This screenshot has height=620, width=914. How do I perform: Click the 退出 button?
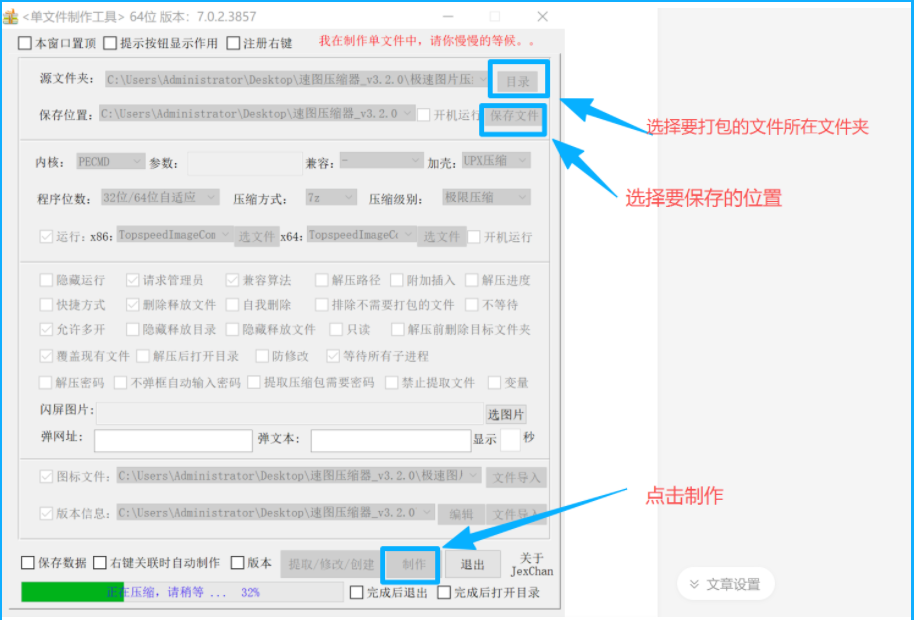473,564
